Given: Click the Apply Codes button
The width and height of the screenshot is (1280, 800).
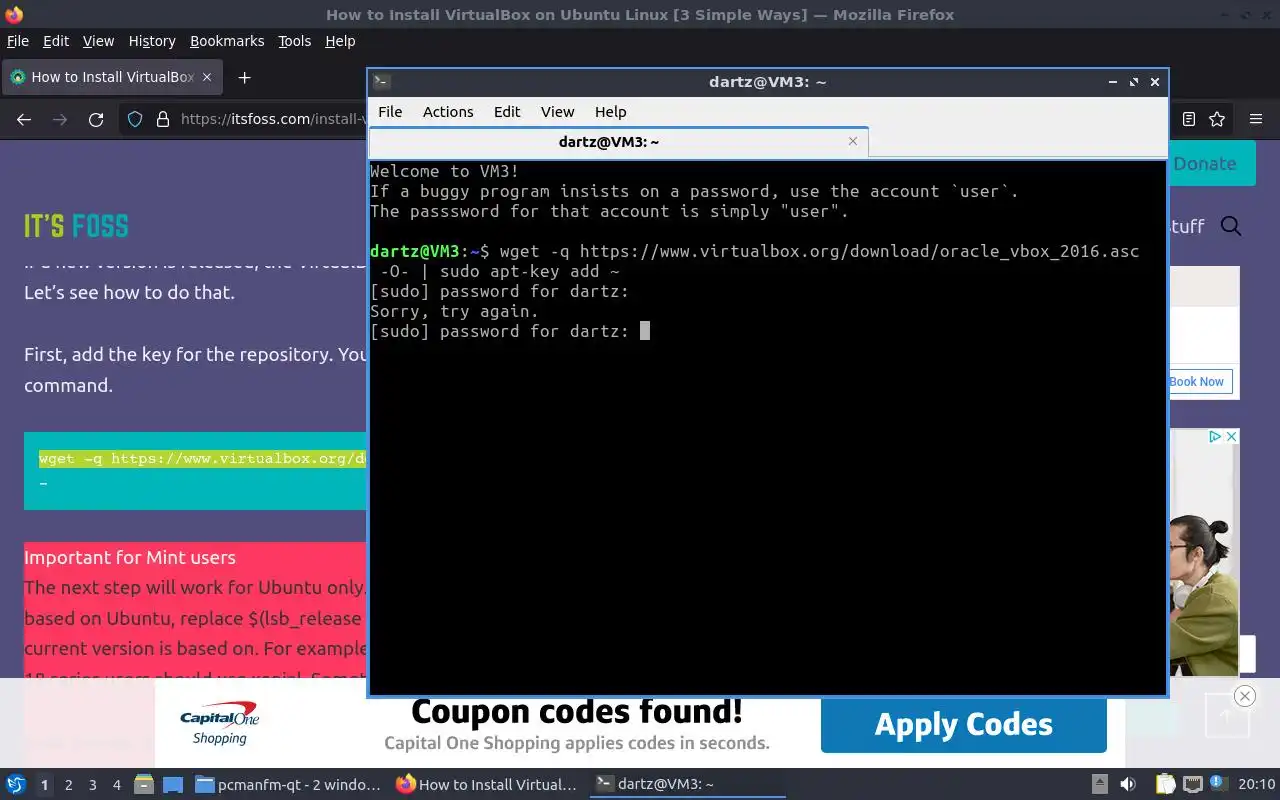Looking at the screenshot, I should pyautogui.click(x=964, y=724).
